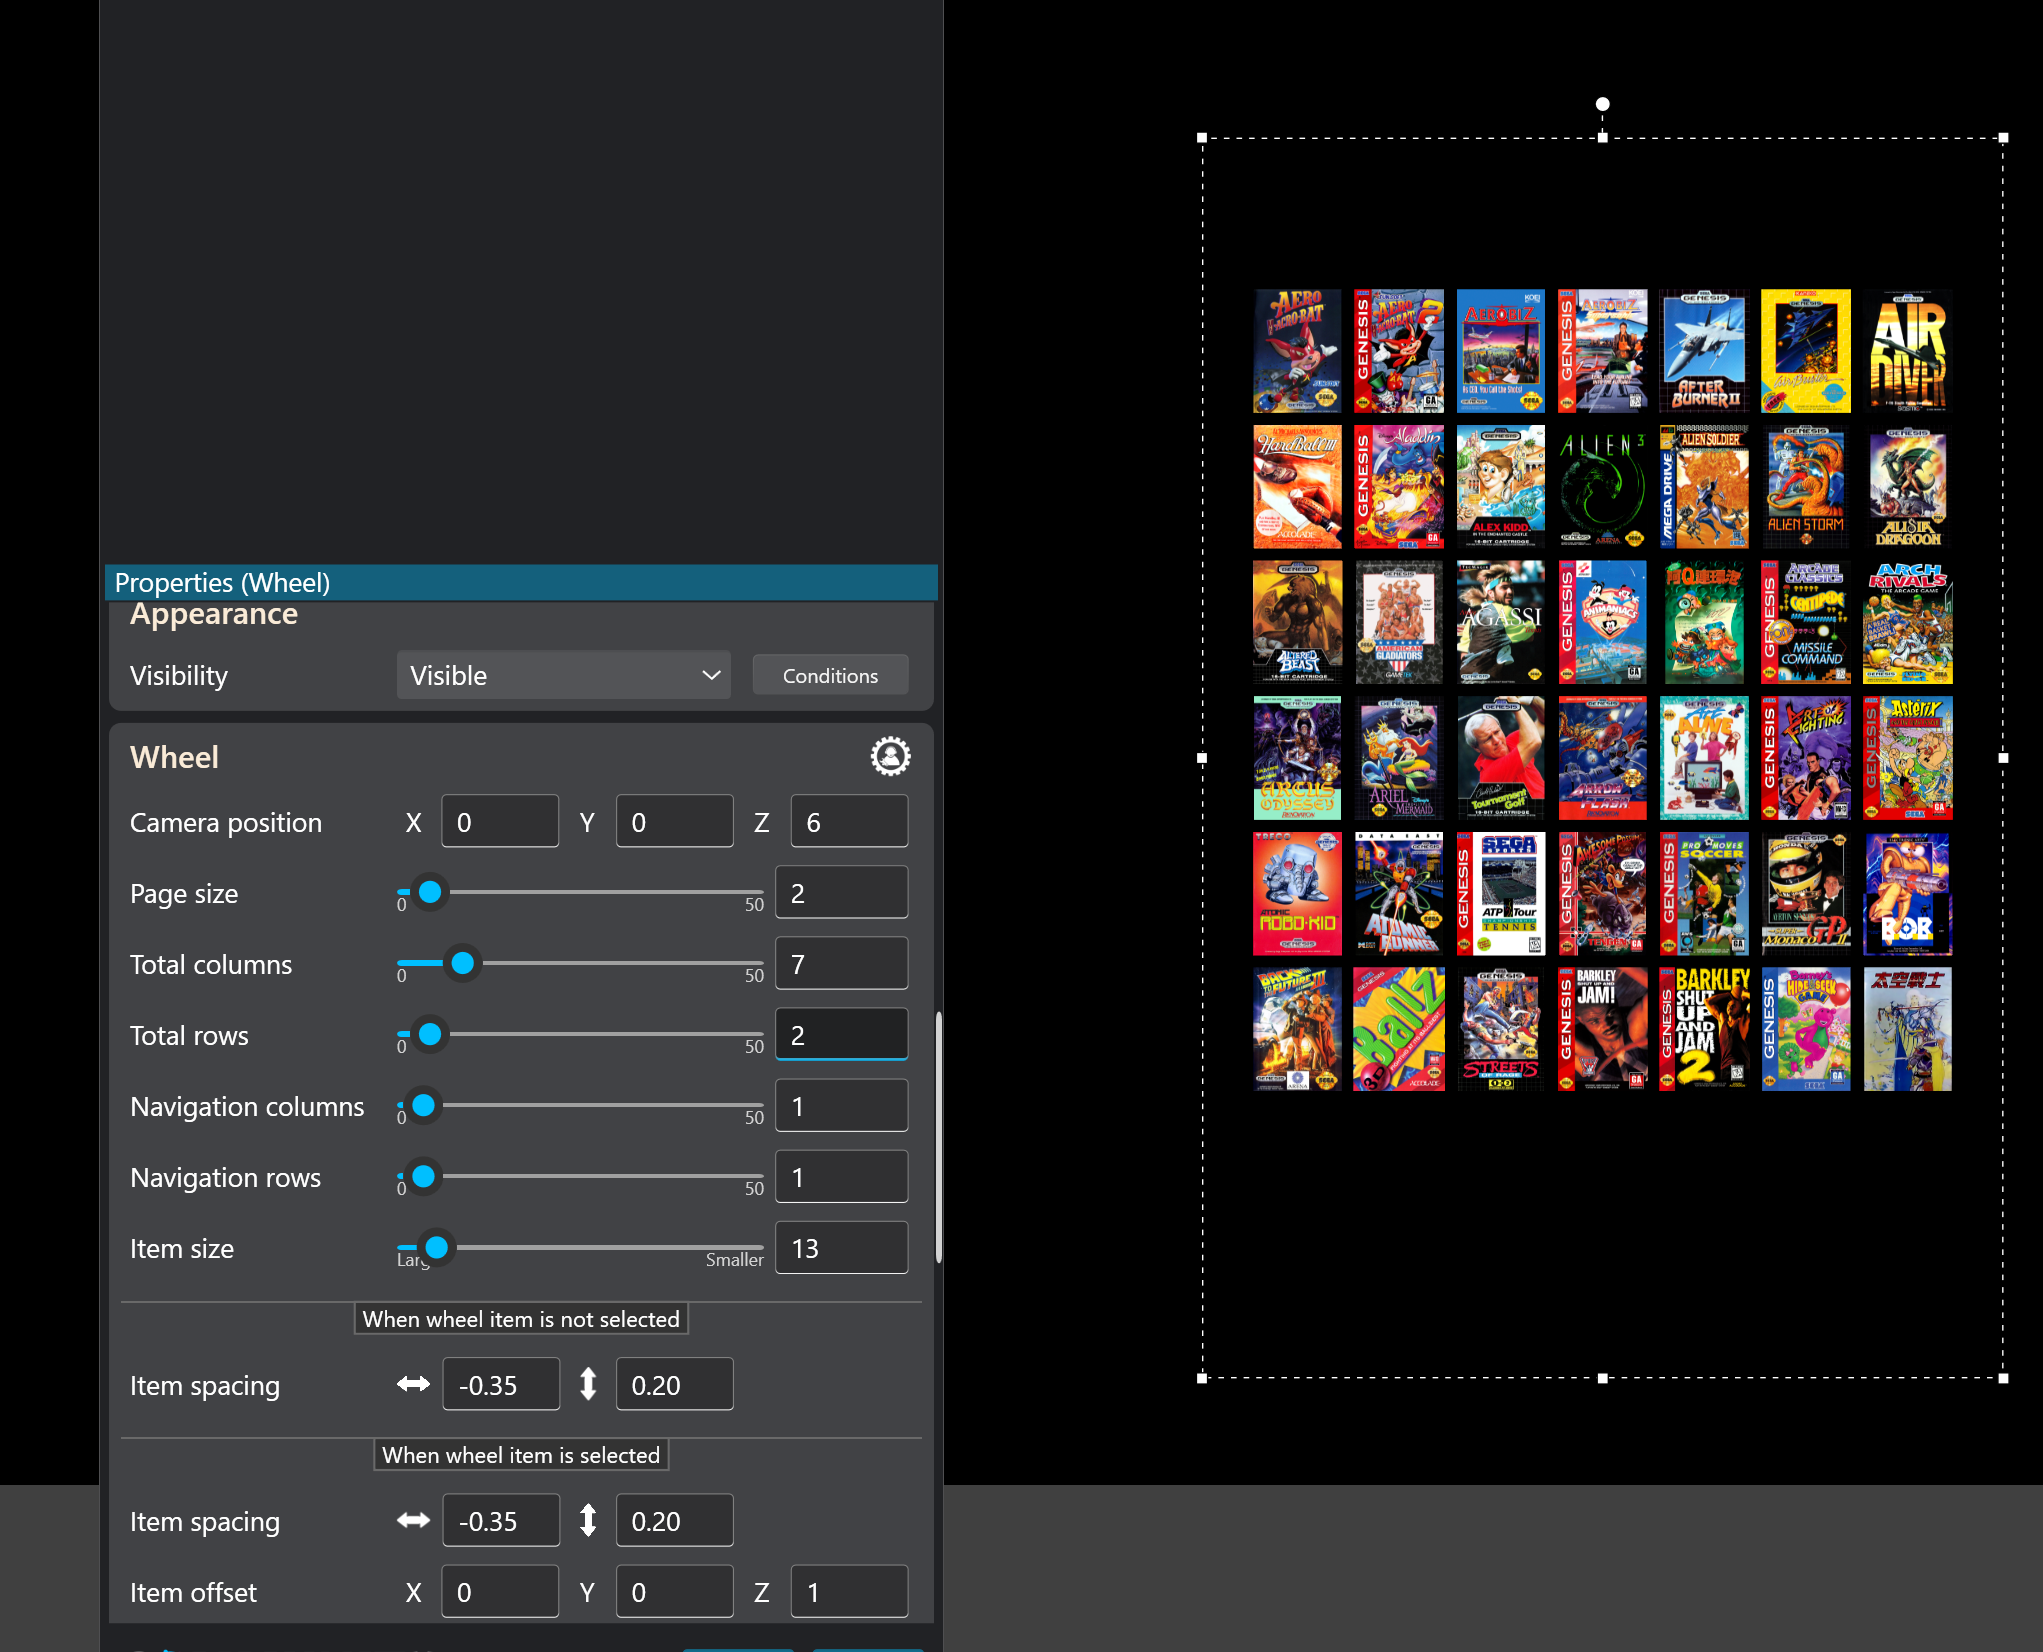Select the Atomic Robo-Kid cover

[1297, 893]
